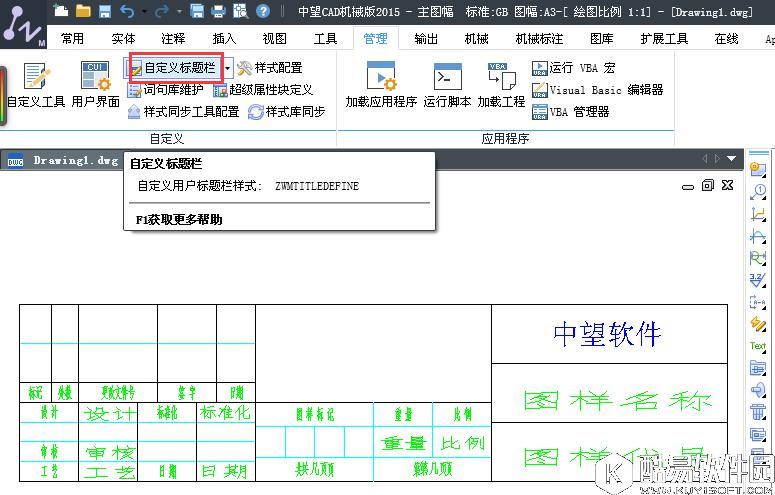This screenshot has height=495, width=775.
Task: Click 加载应用程序 icon
Action: pos(381,84)
